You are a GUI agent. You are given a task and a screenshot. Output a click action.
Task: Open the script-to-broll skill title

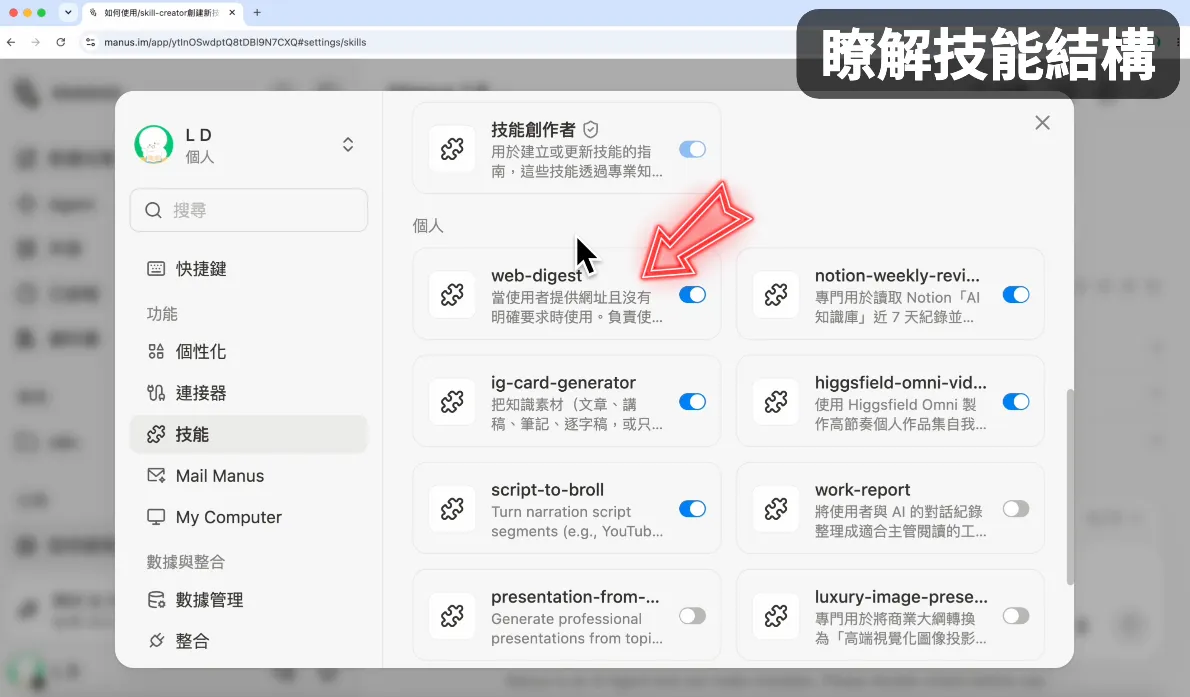pyautogui.click(x=547, y=490)
